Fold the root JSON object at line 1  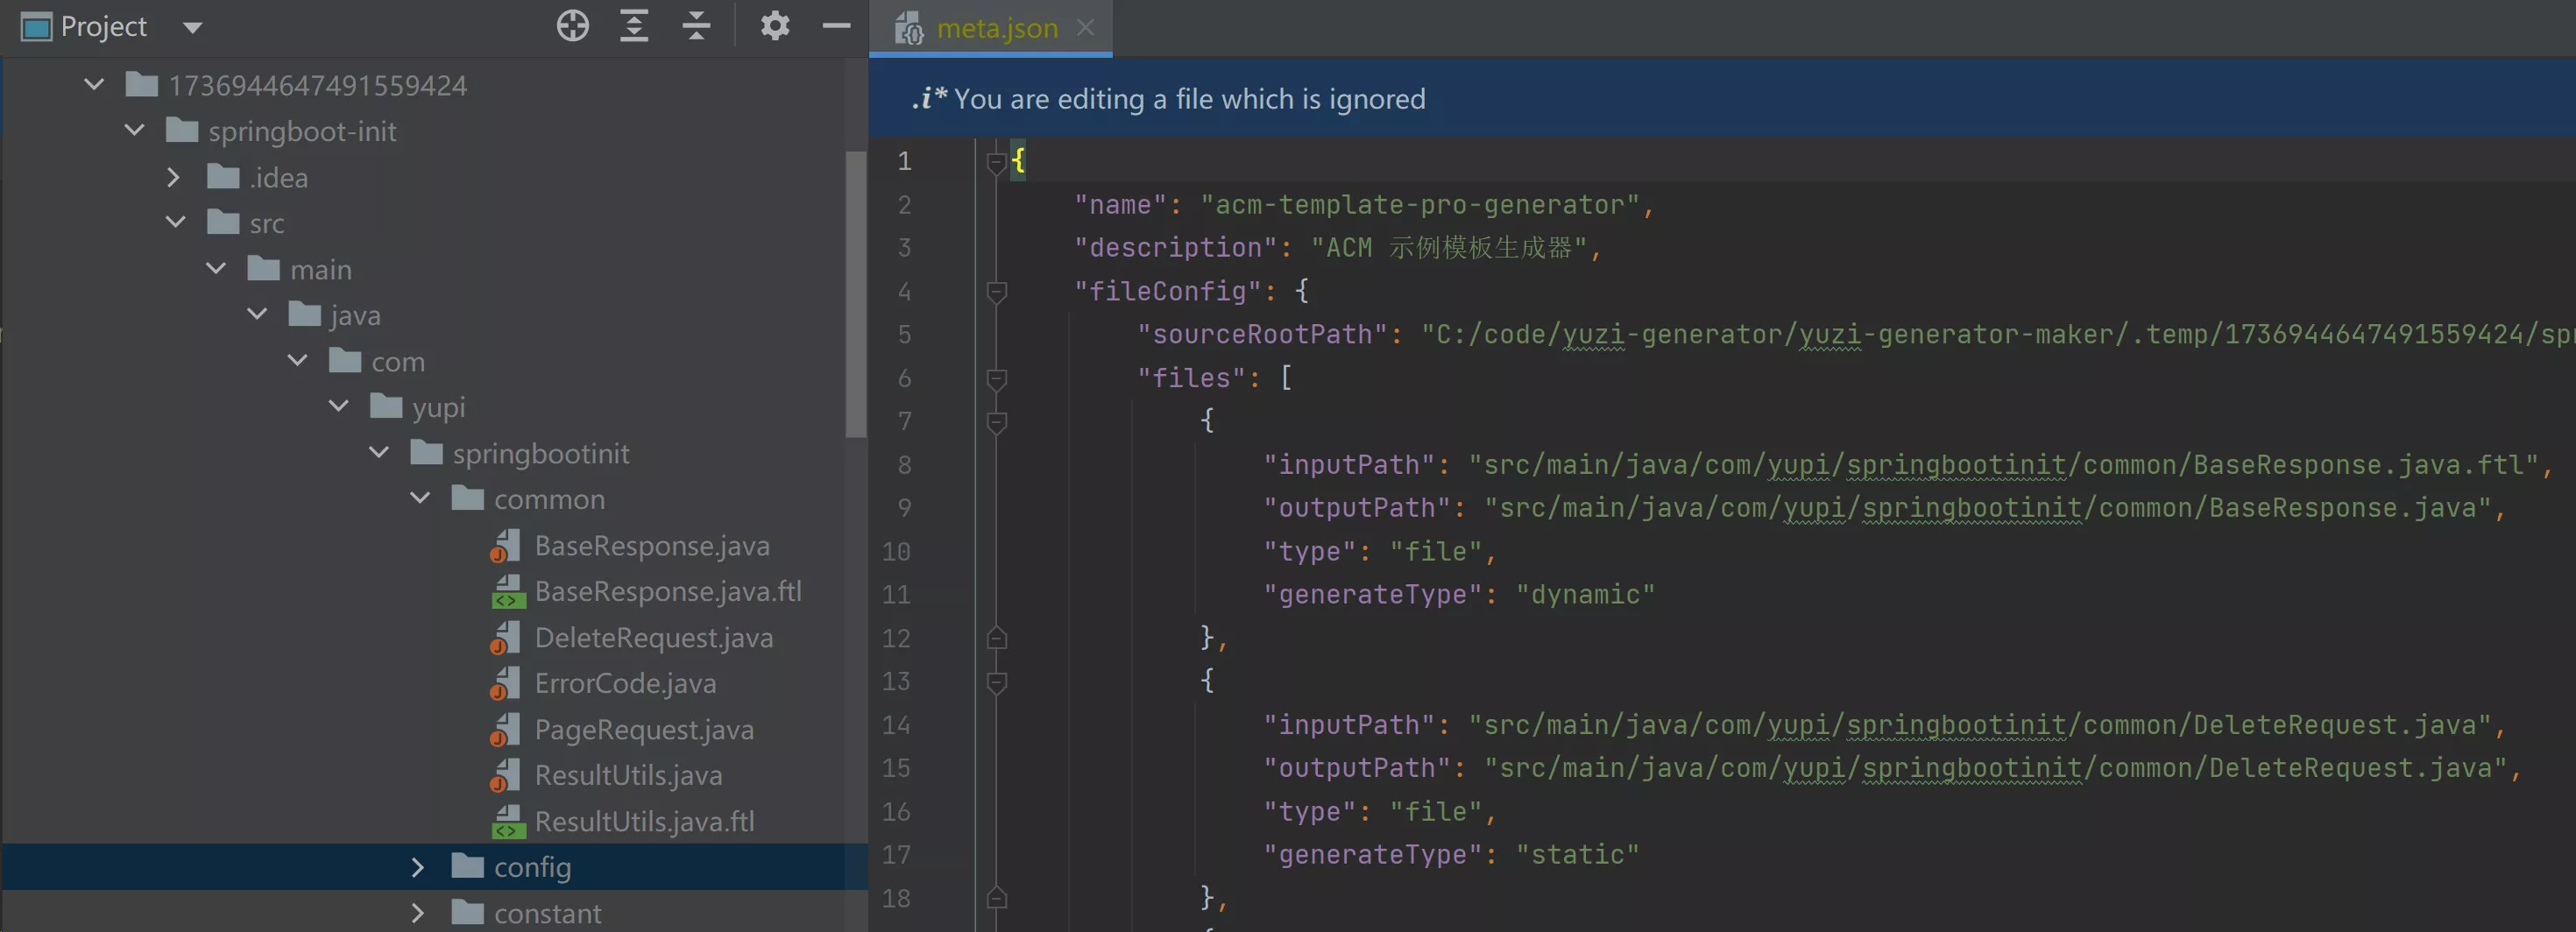tap(996, 161)
